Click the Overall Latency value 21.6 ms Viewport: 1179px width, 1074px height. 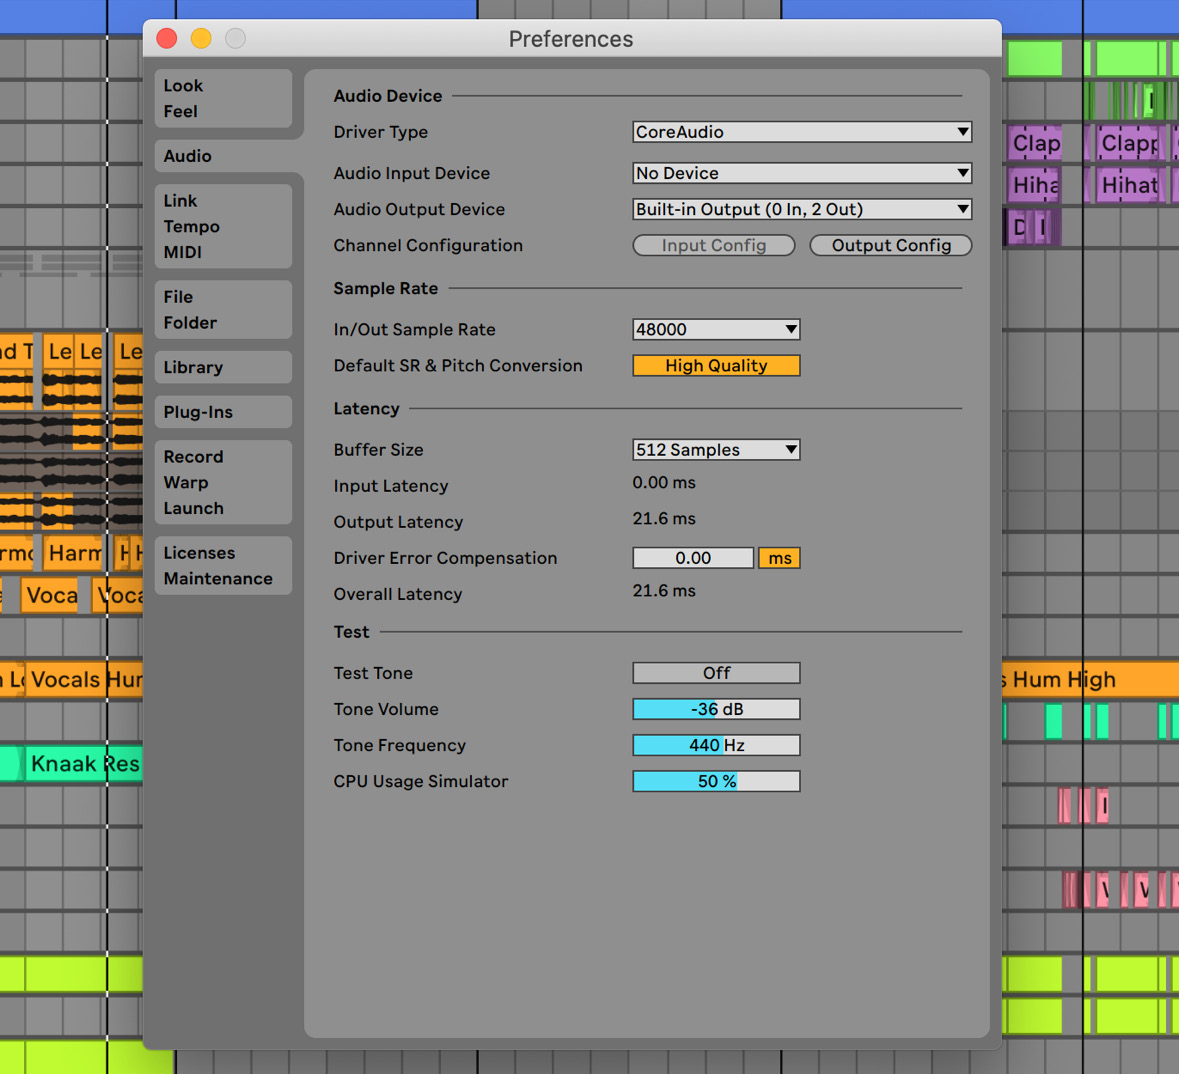pyautogui.click(x=664, y=591)
